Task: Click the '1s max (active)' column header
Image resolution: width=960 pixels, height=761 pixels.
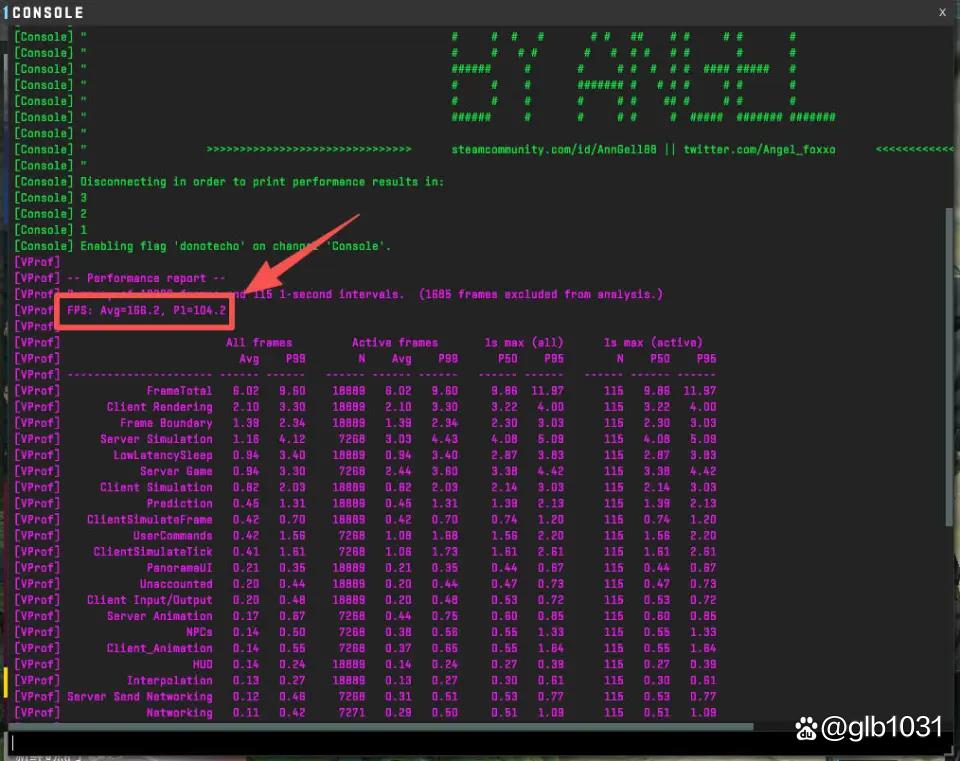Action: click(x=653, y=342)
